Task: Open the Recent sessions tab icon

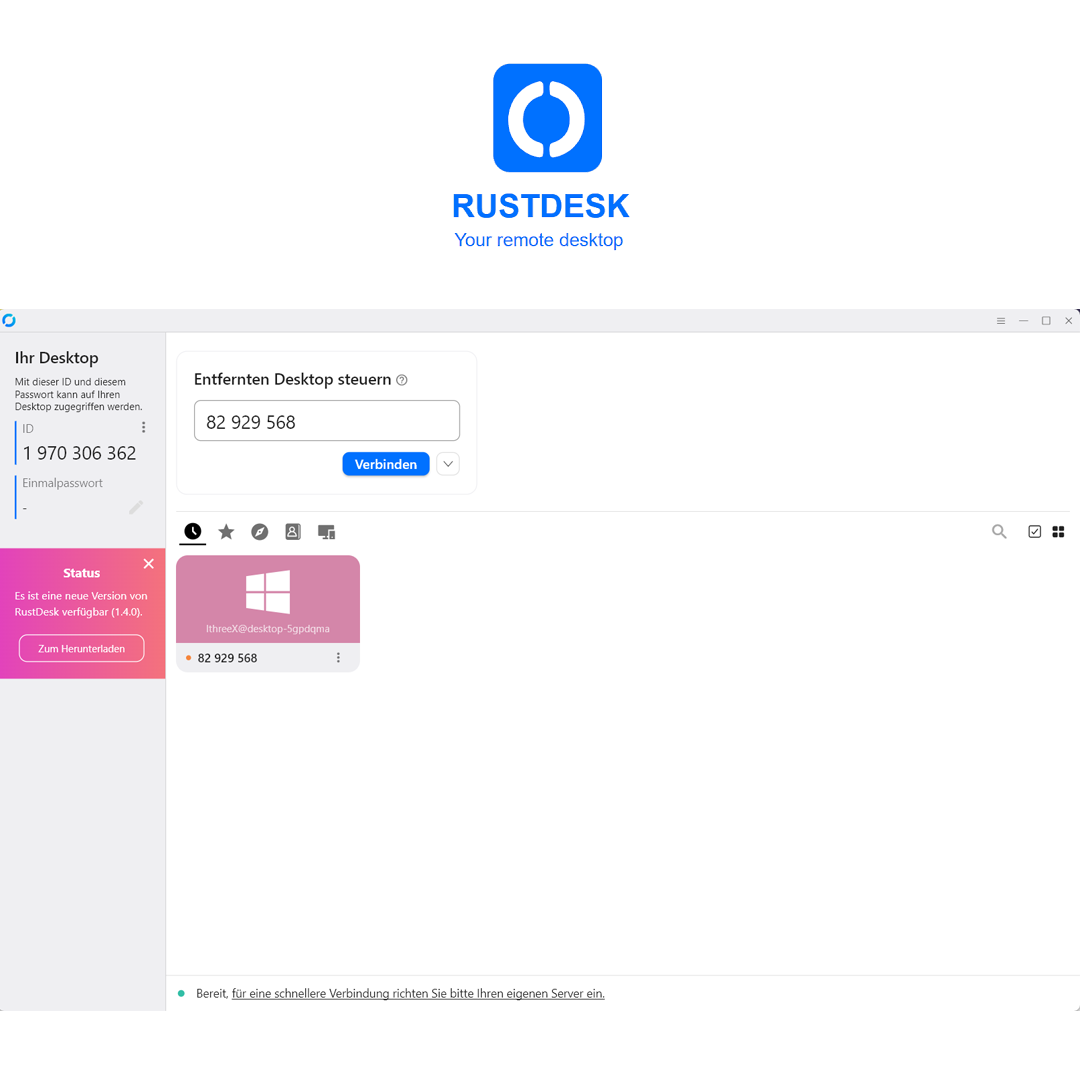Action: (192, 531)
